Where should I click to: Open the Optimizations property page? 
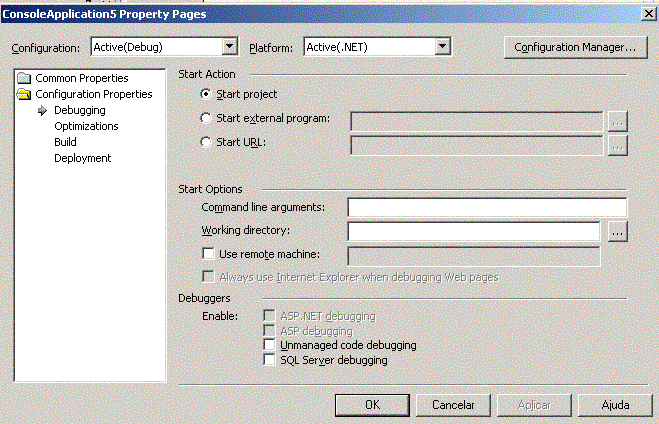click(86, 126)
